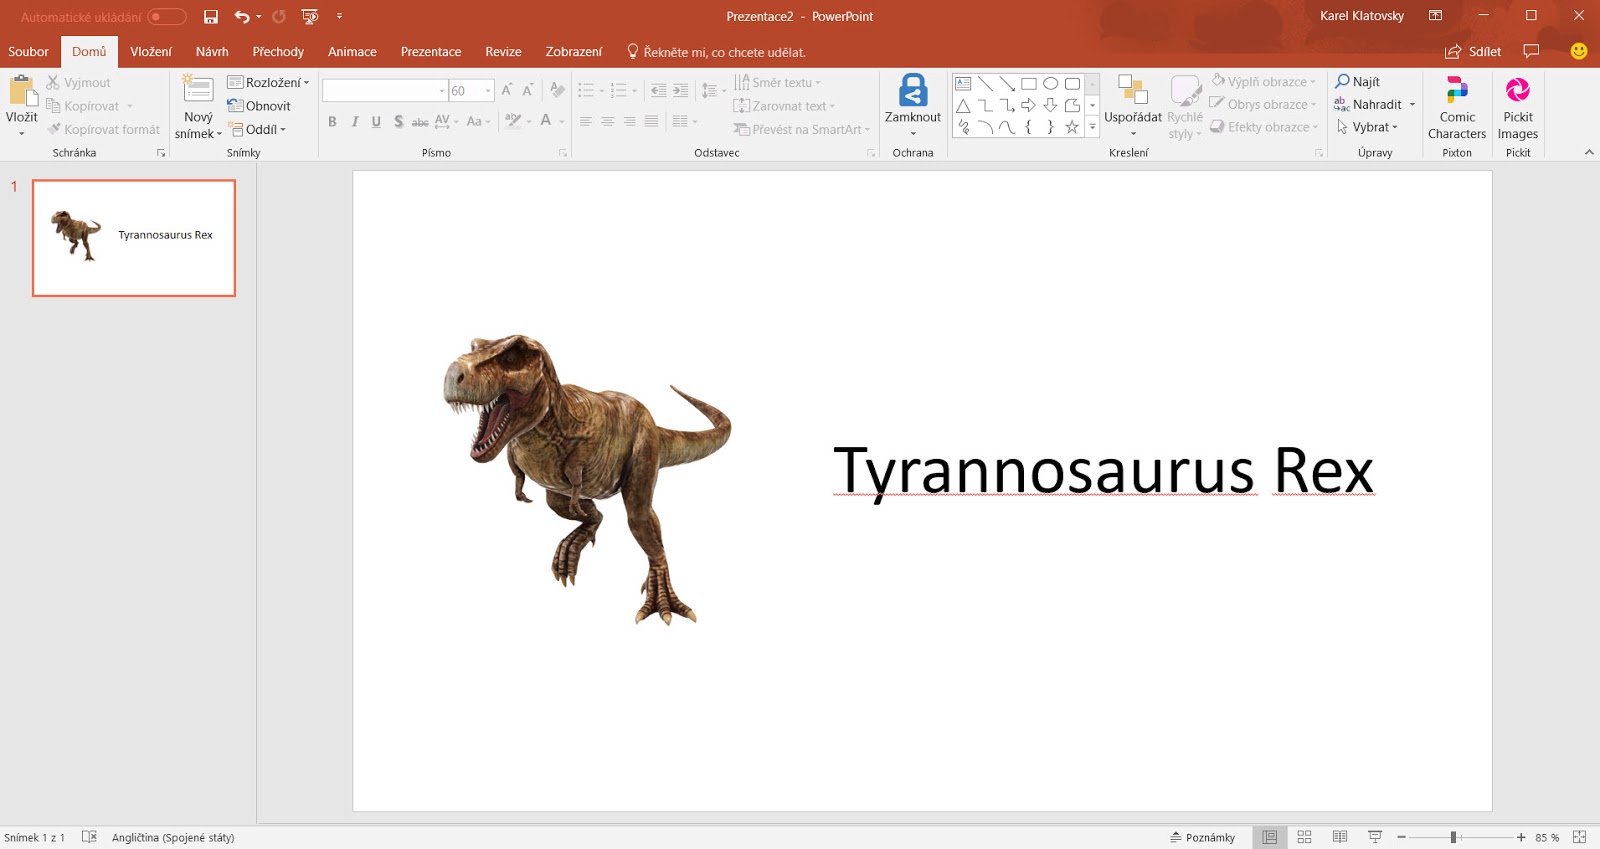The width and height of the screenshot is (1600, 849).
Task: Click the zoom slider handle
Action: 1453,837
